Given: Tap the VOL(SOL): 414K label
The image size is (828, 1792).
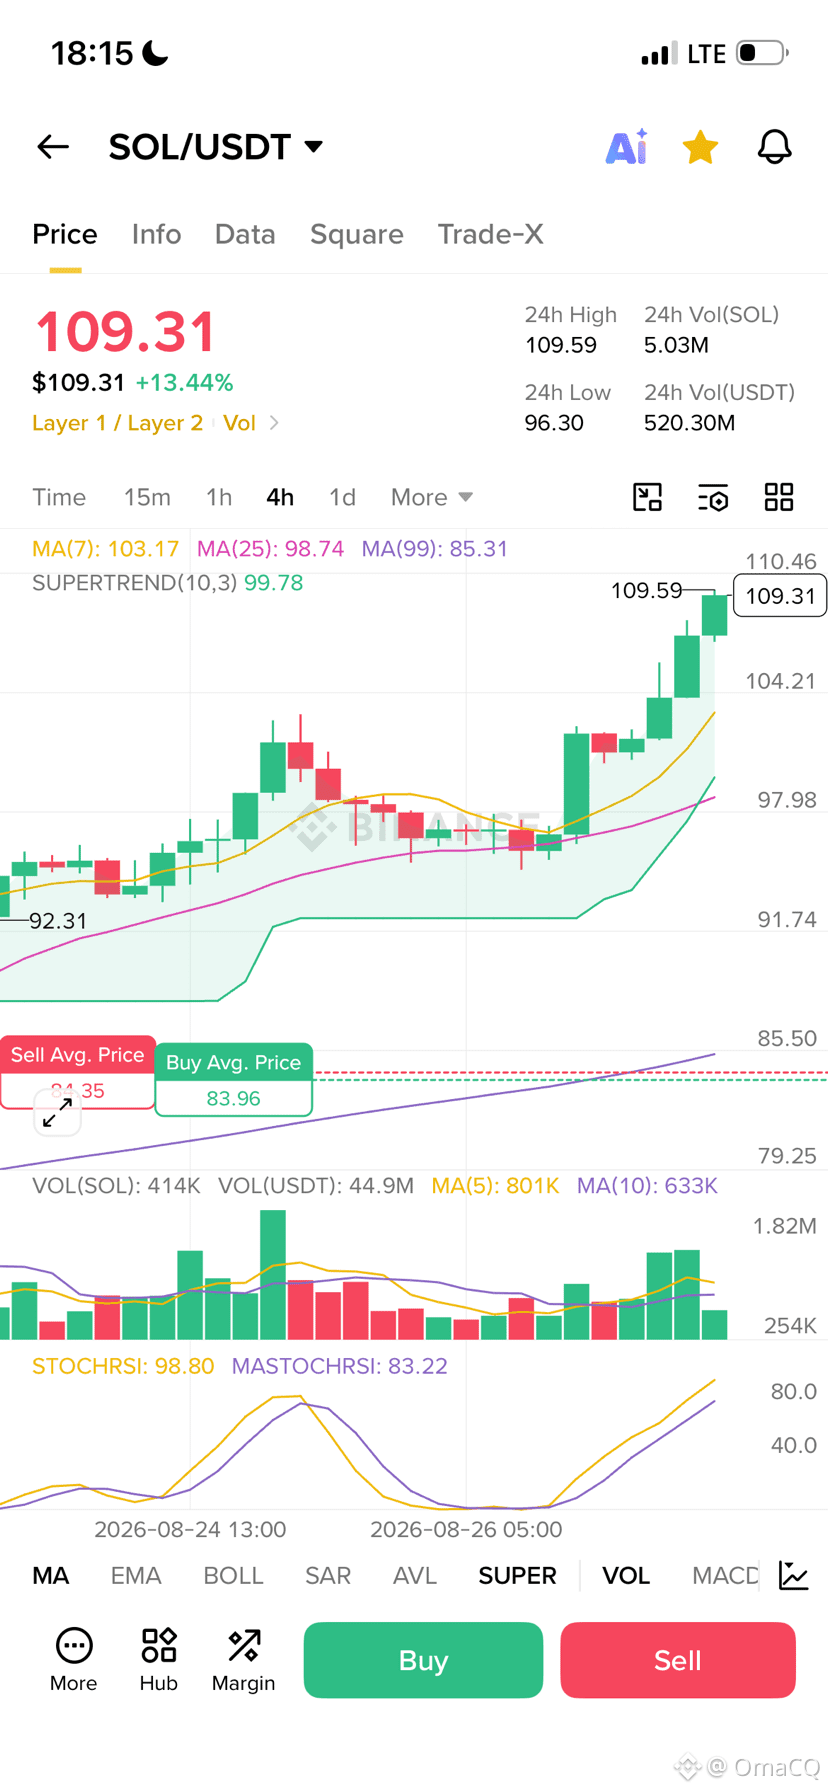Looking at the screenshot, I should tap(116, 1186).
